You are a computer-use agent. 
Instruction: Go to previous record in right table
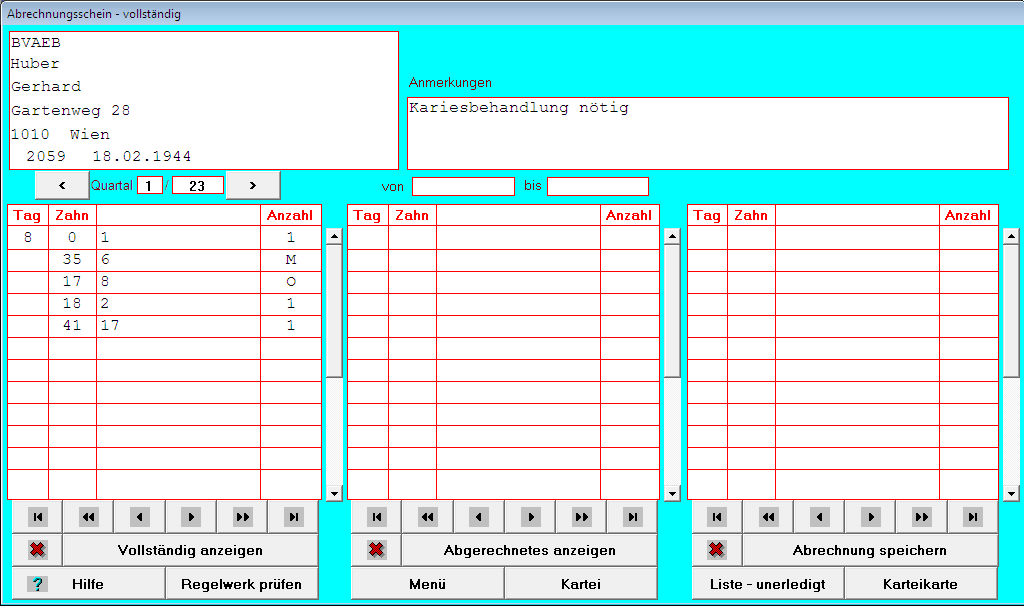point(820,517)
